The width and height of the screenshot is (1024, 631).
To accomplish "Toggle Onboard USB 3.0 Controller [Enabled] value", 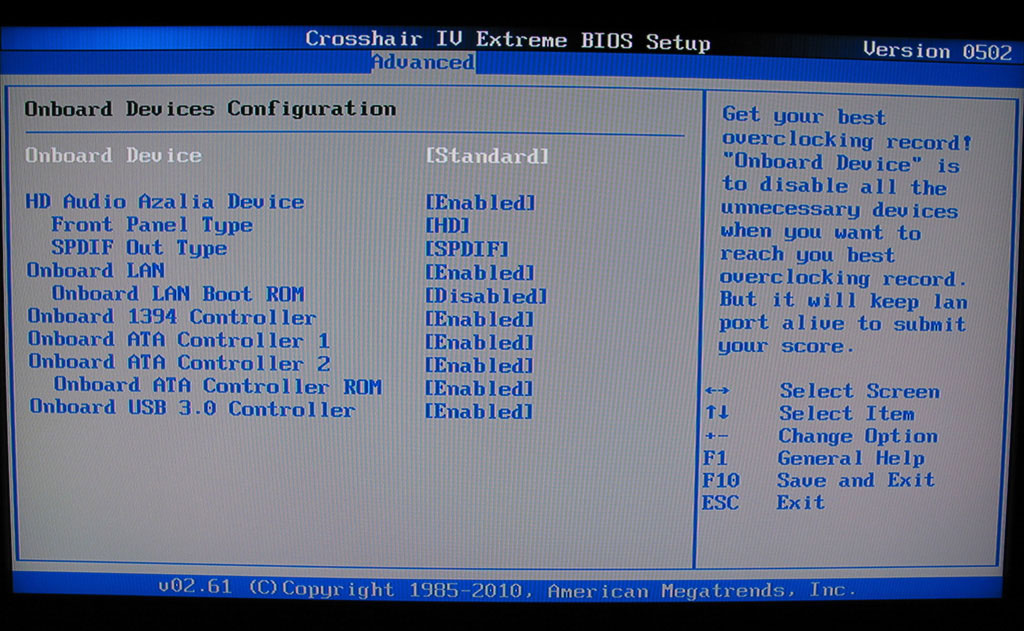I will click(479, 412).
